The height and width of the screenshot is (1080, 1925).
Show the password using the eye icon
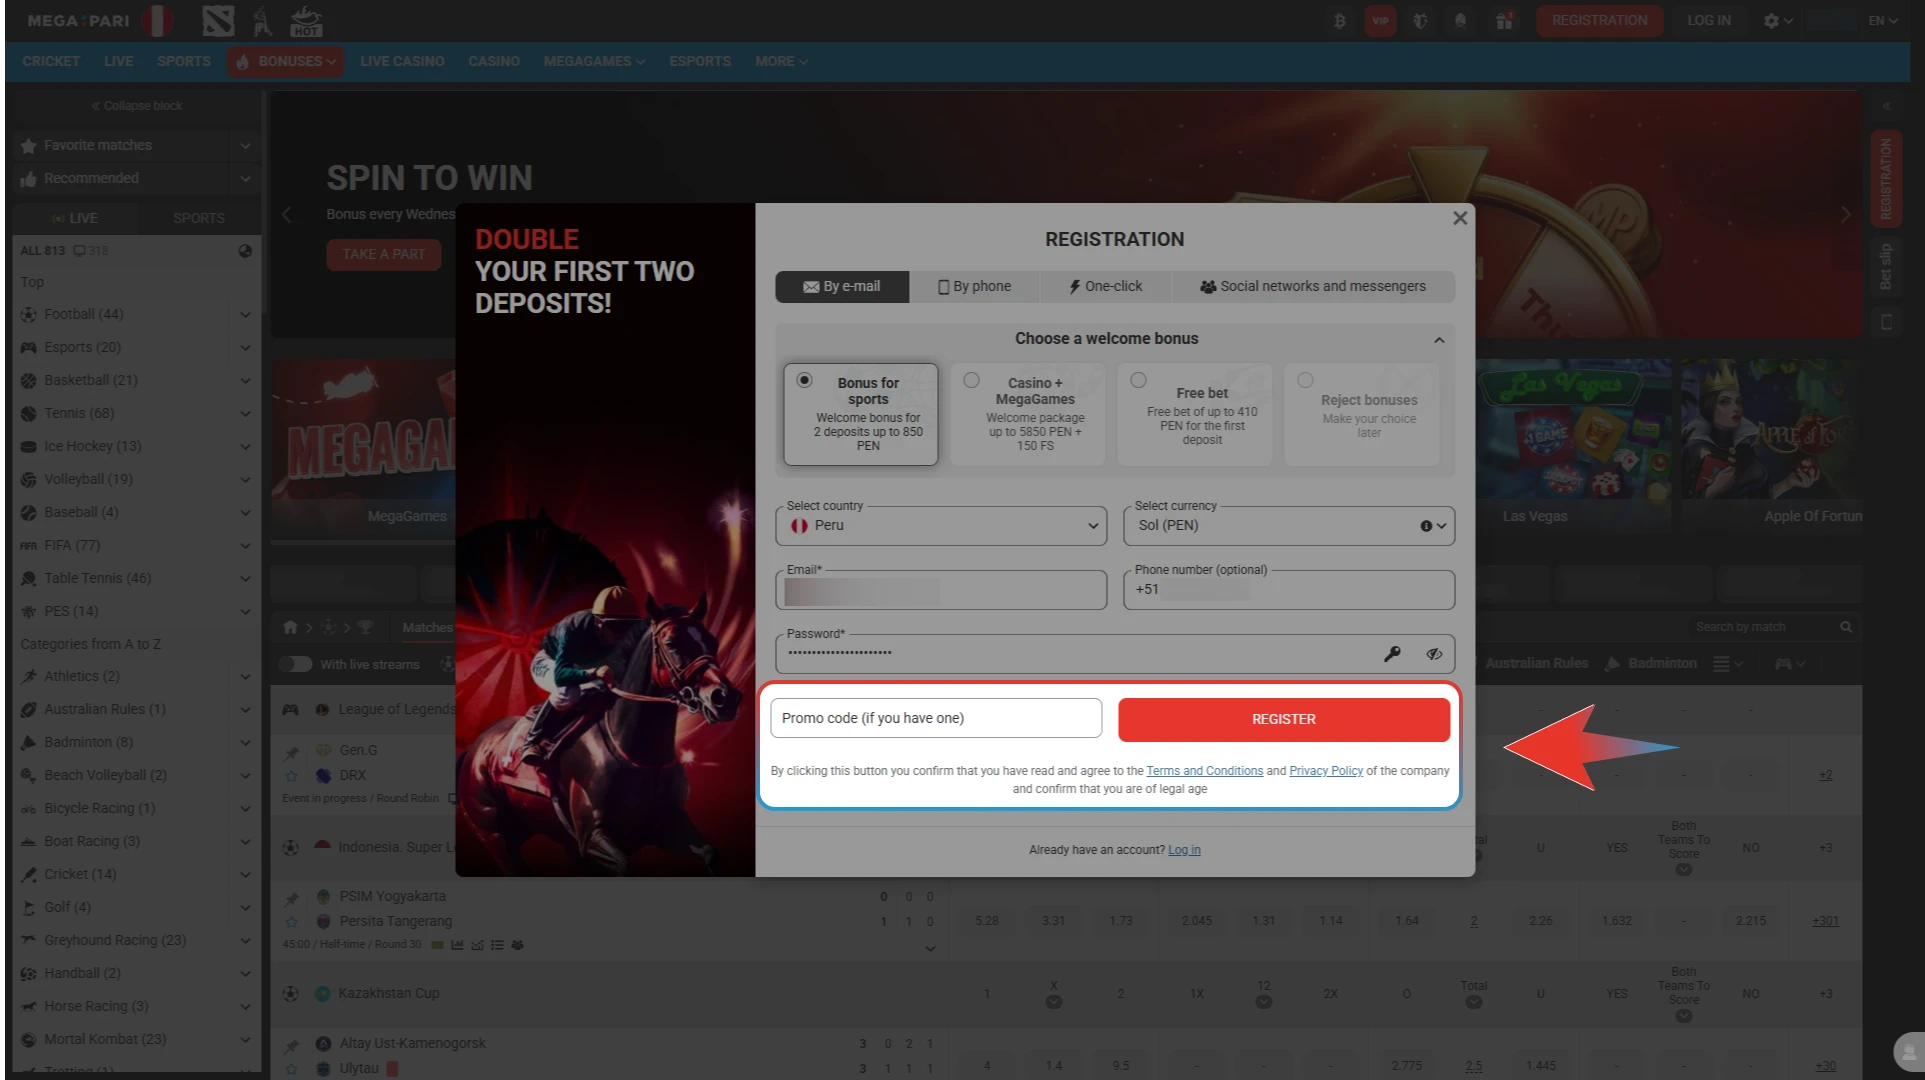pos(1434,654)
